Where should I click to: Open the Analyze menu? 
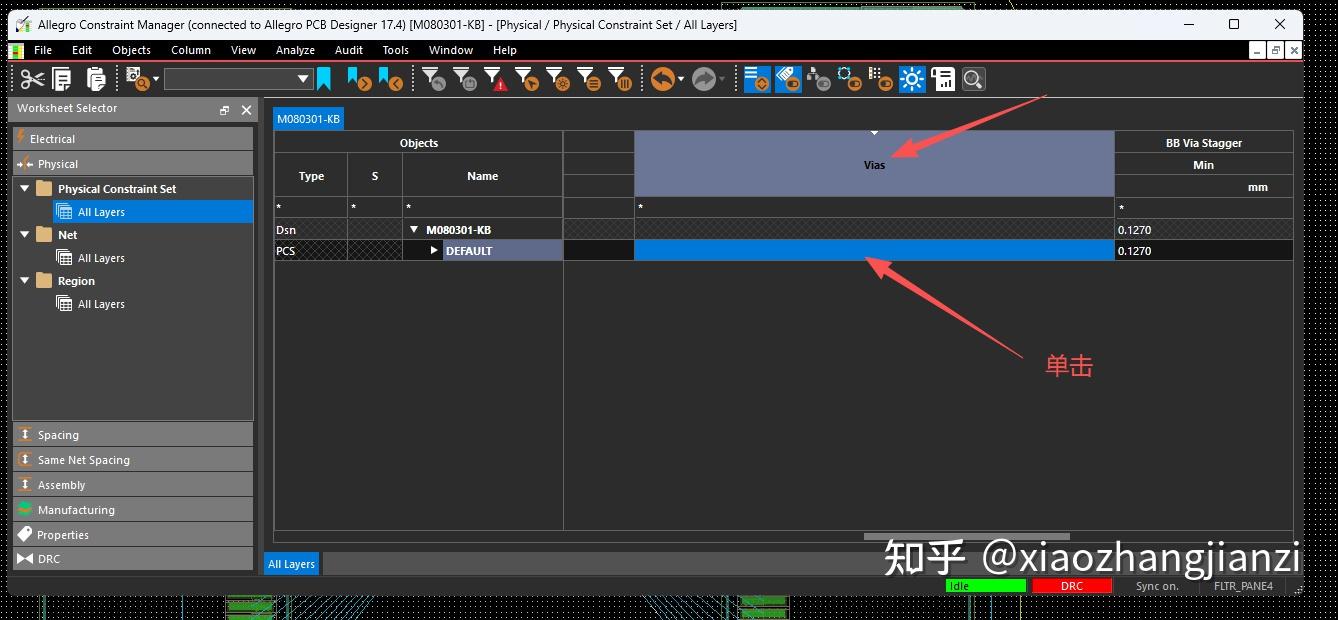[295, 50]
